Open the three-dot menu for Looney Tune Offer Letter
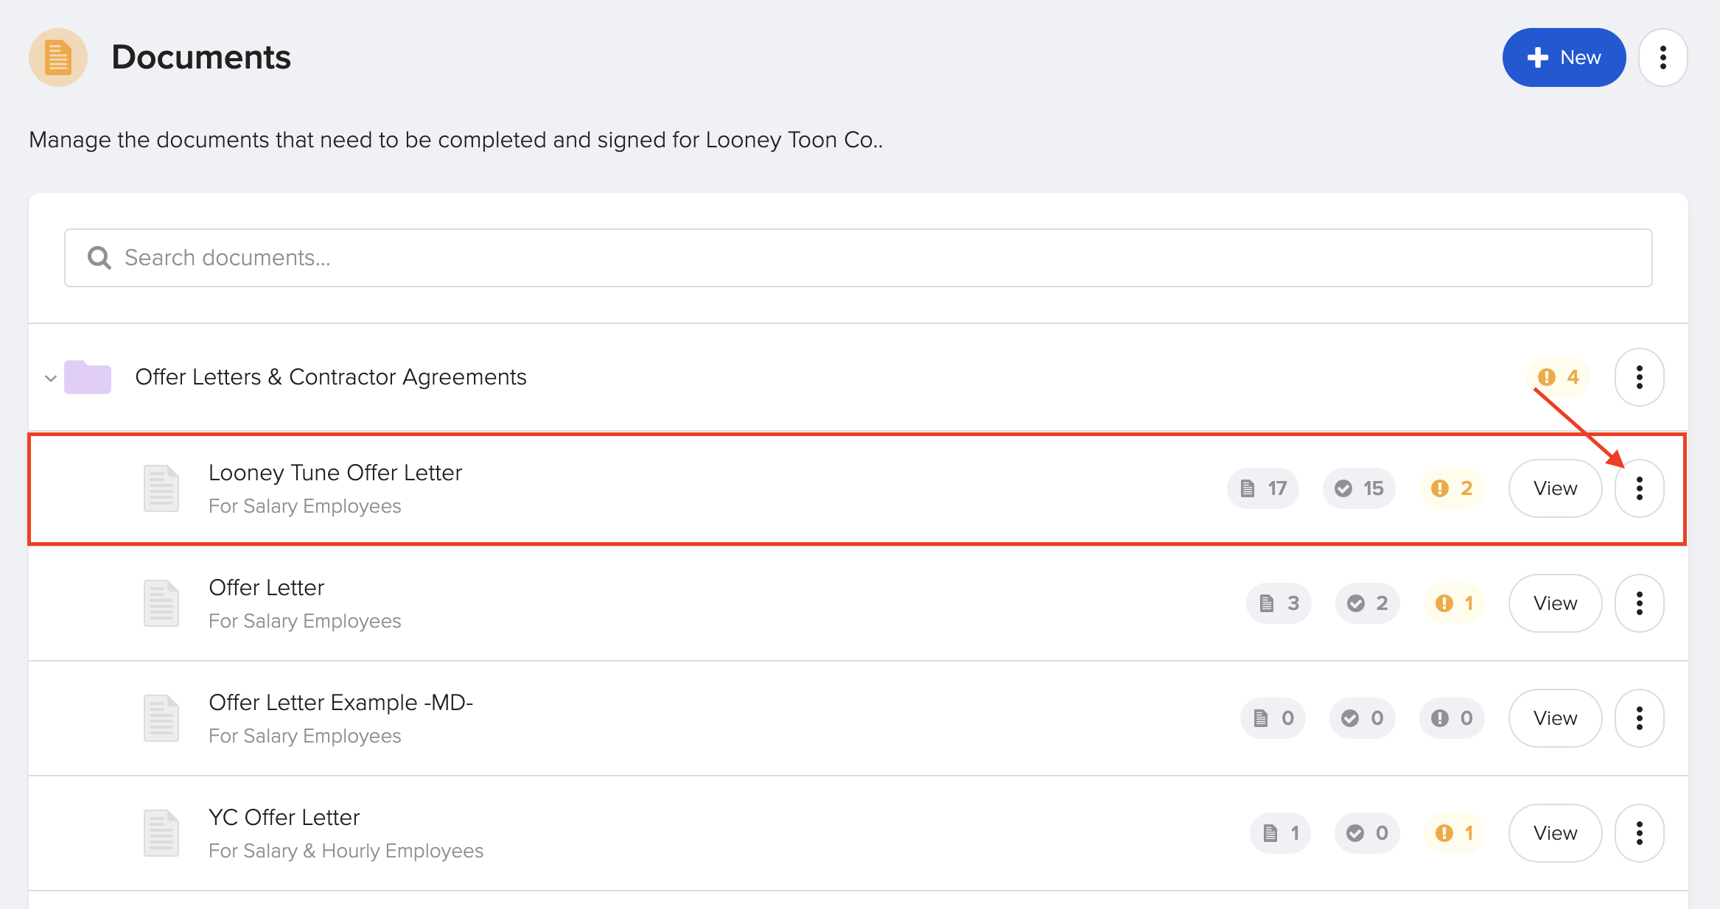This screenshot has width=1720, height=909. [x=1639, y=488]
